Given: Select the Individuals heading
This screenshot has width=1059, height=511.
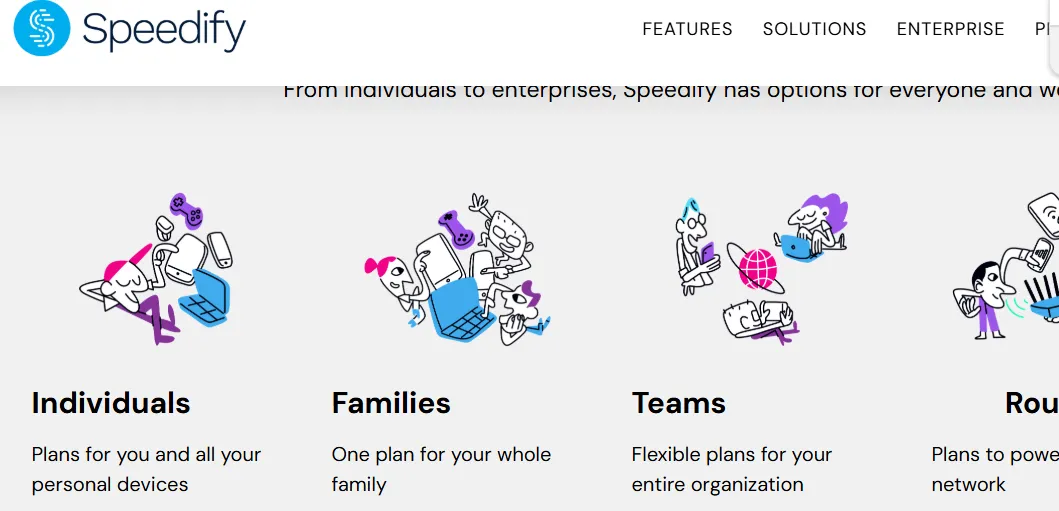Looking at the screenshot, I should pos(111,403).
